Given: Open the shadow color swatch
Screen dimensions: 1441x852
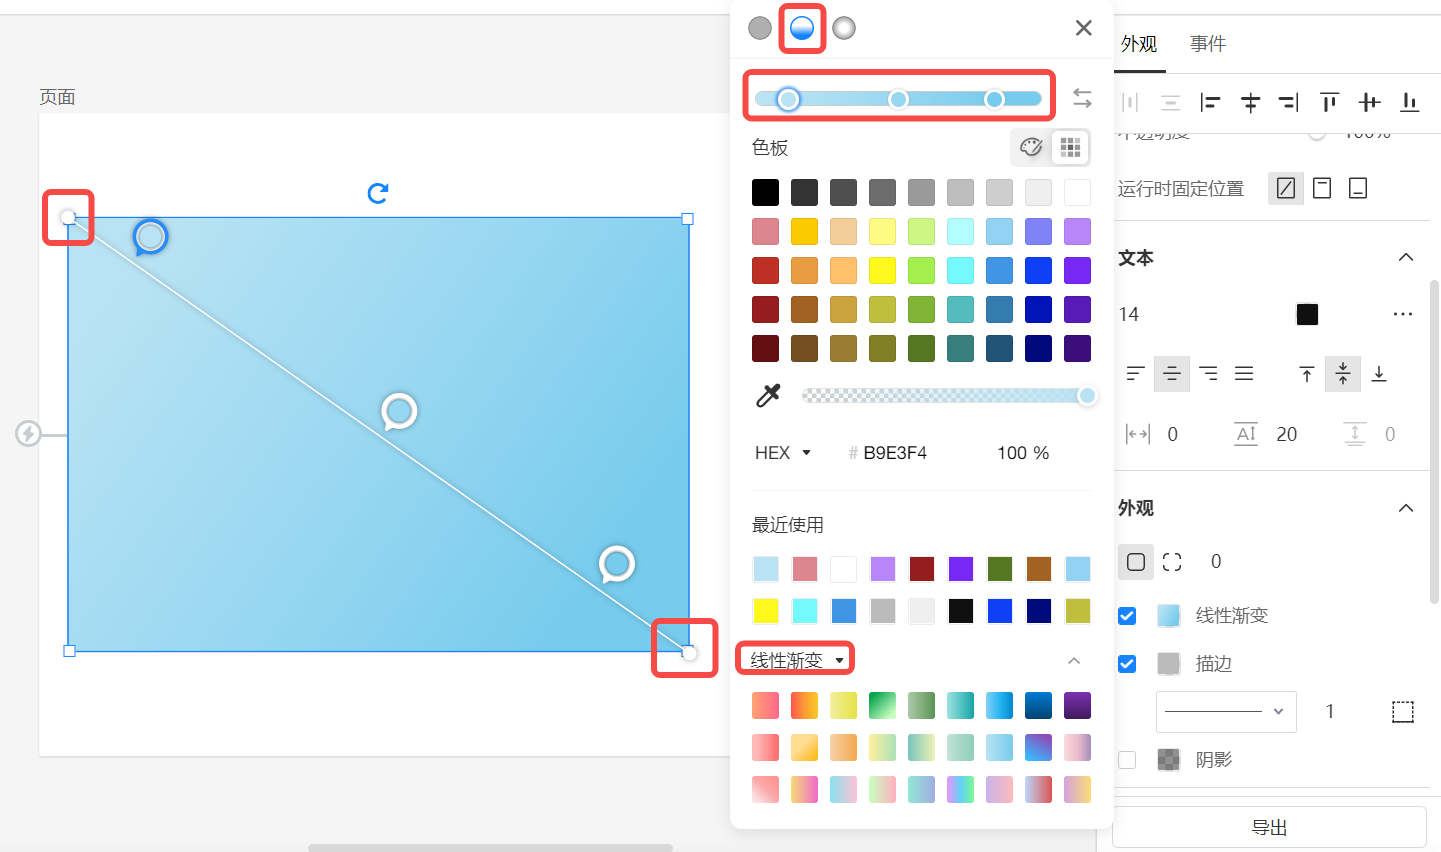Looking at the screenshot, I should click(x=1169, y=760).
